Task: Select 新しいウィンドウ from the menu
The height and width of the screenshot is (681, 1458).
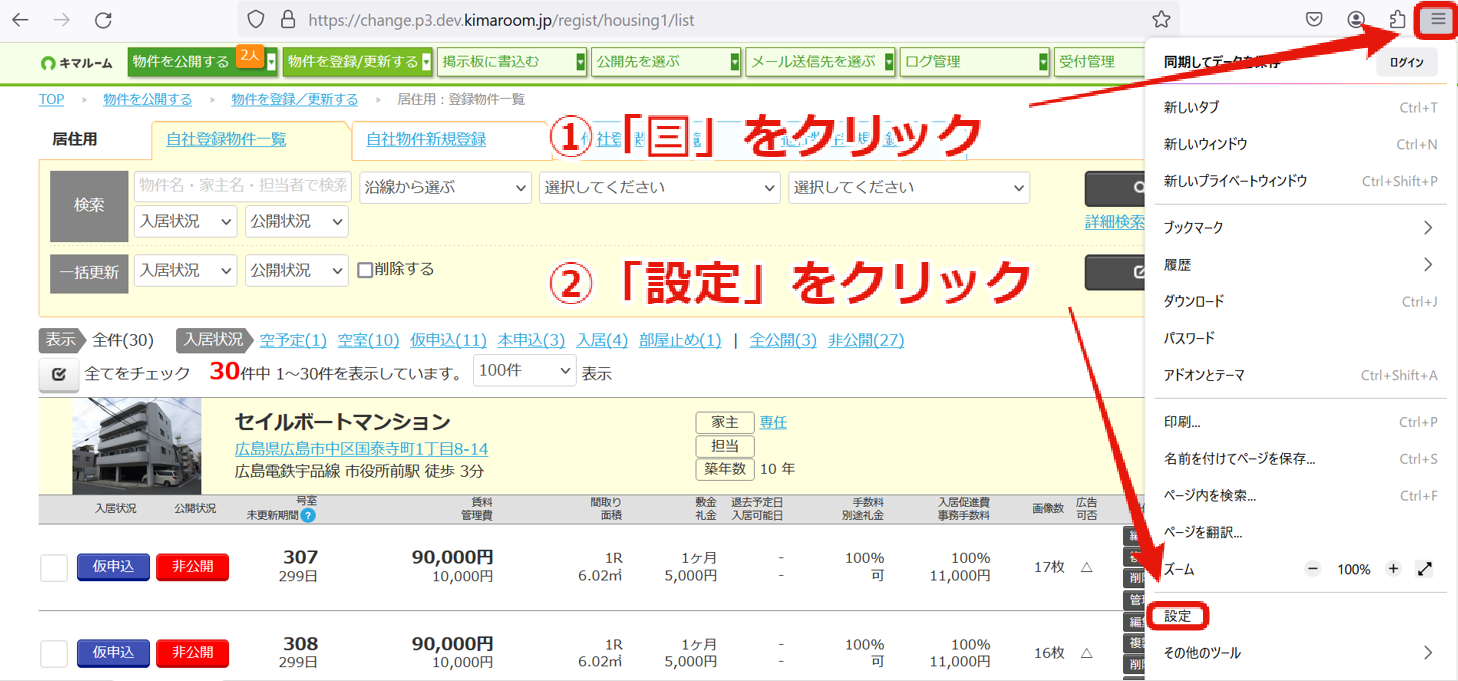Action: coord(1300,144)
